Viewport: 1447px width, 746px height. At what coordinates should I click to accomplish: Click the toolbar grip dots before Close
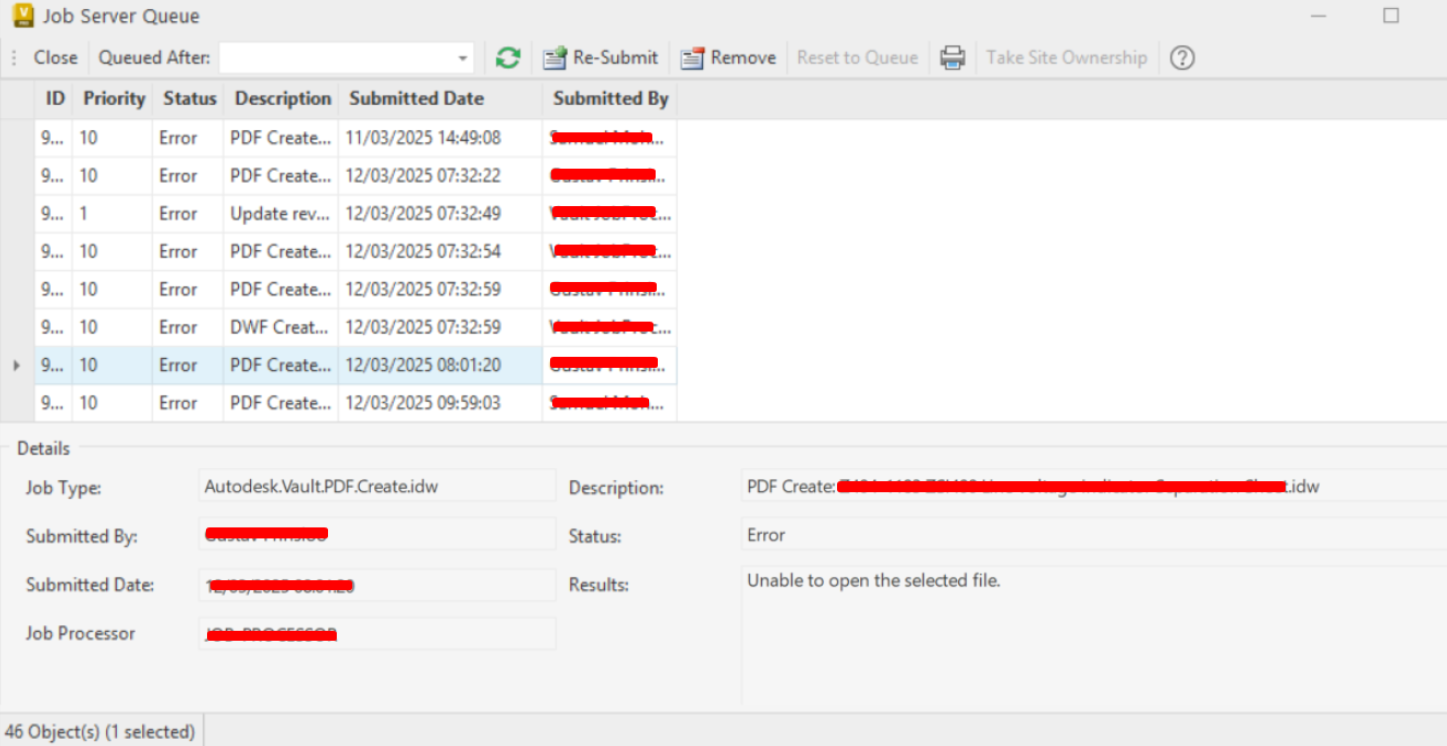[x=13, y=57]
